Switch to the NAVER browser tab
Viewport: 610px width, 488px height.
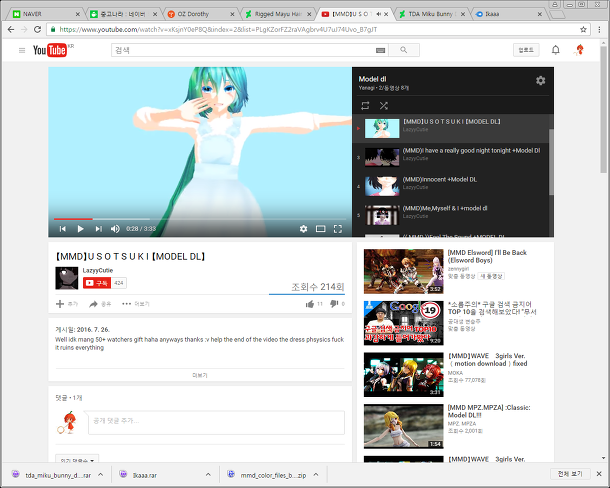46,14
